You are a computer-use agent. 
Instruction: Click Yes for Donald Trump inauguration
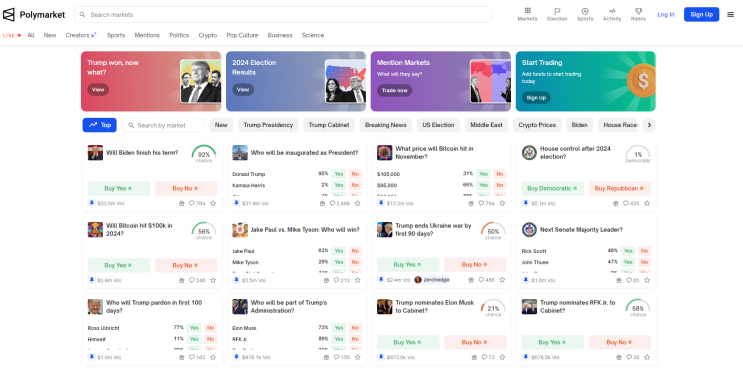pyautogui.click(x=338, y=174)
